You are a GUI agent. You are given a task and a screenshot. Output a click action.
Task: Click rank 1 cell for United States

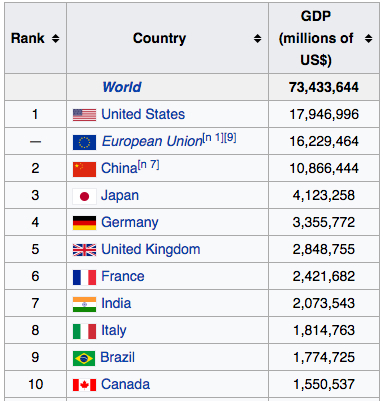[35, 115]
